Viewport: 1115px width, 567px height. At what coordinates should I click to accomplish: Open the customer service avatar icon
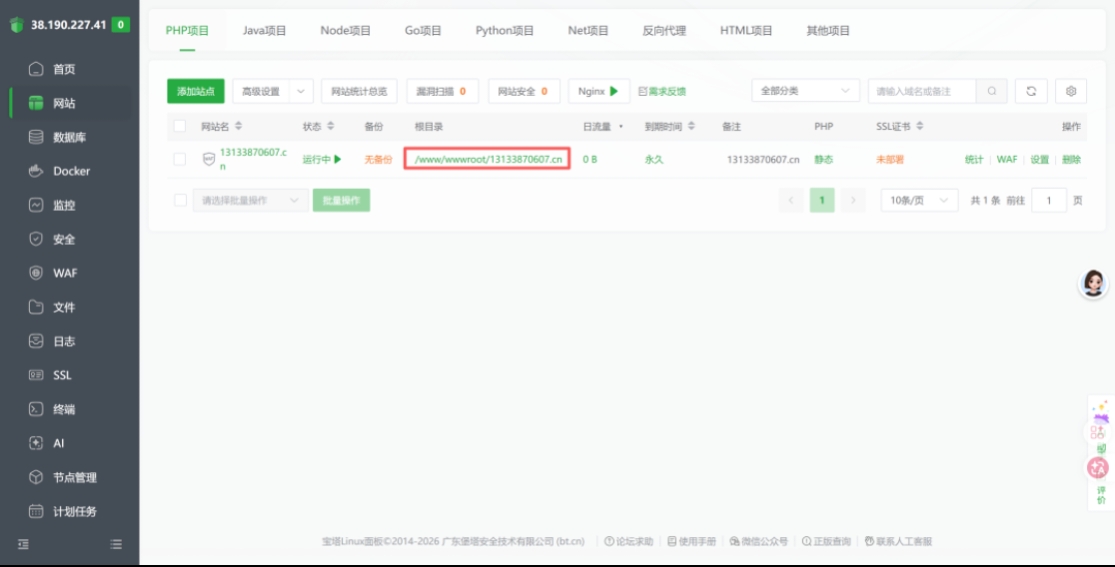click(1094, 283)
